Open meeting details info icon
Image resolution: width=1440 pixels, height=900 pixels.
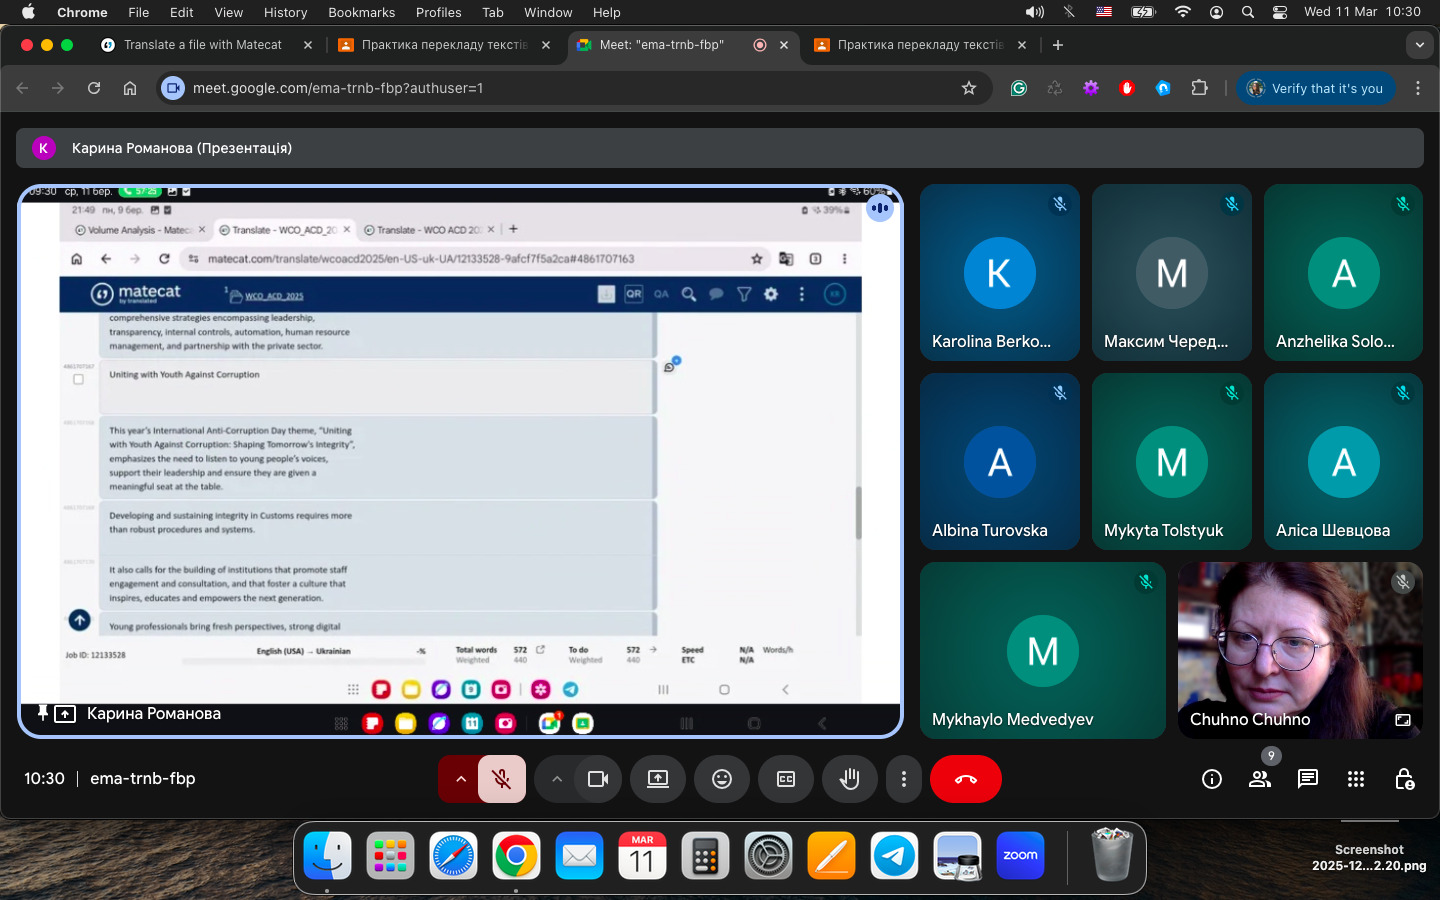[1211, 779]
